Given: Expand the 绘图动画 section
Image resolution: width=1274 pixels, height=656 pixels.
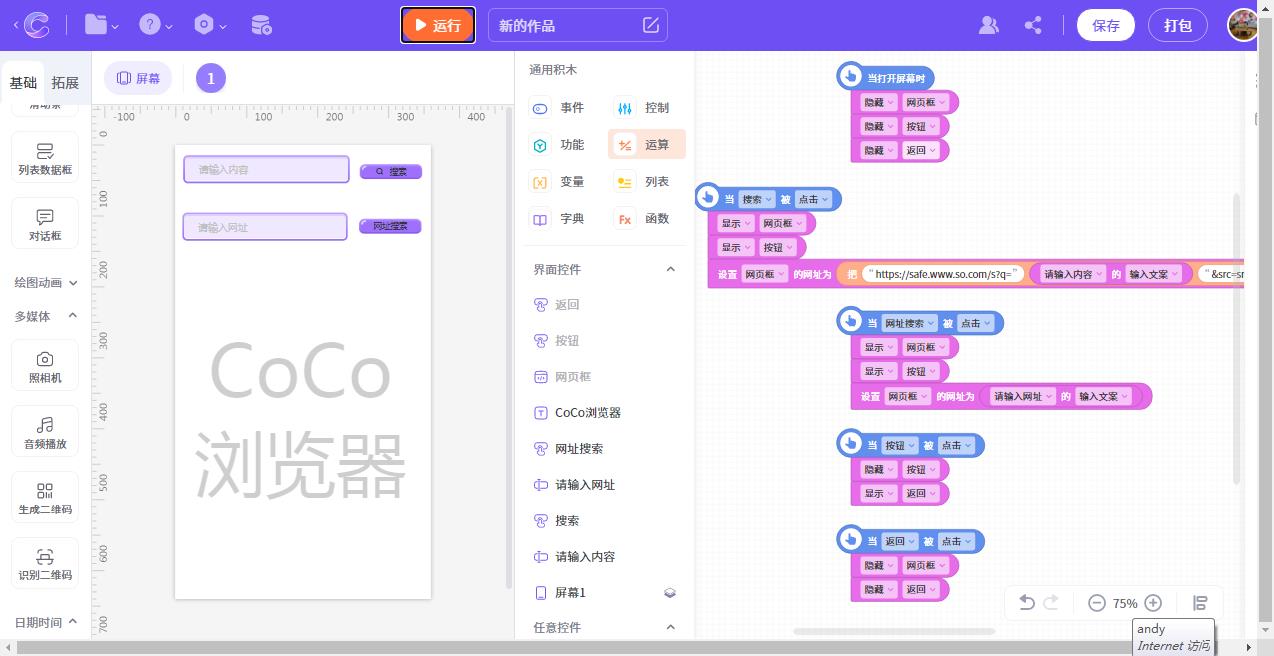Looking at the screenshot, I should click(45, 283).
